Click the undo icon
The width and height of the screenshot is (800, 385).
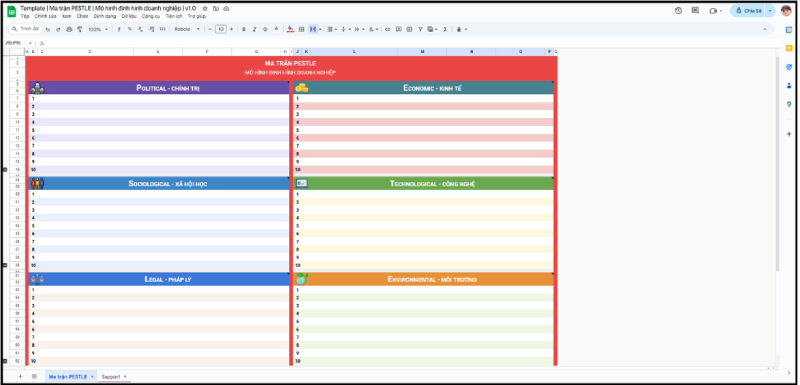[48, 30]
